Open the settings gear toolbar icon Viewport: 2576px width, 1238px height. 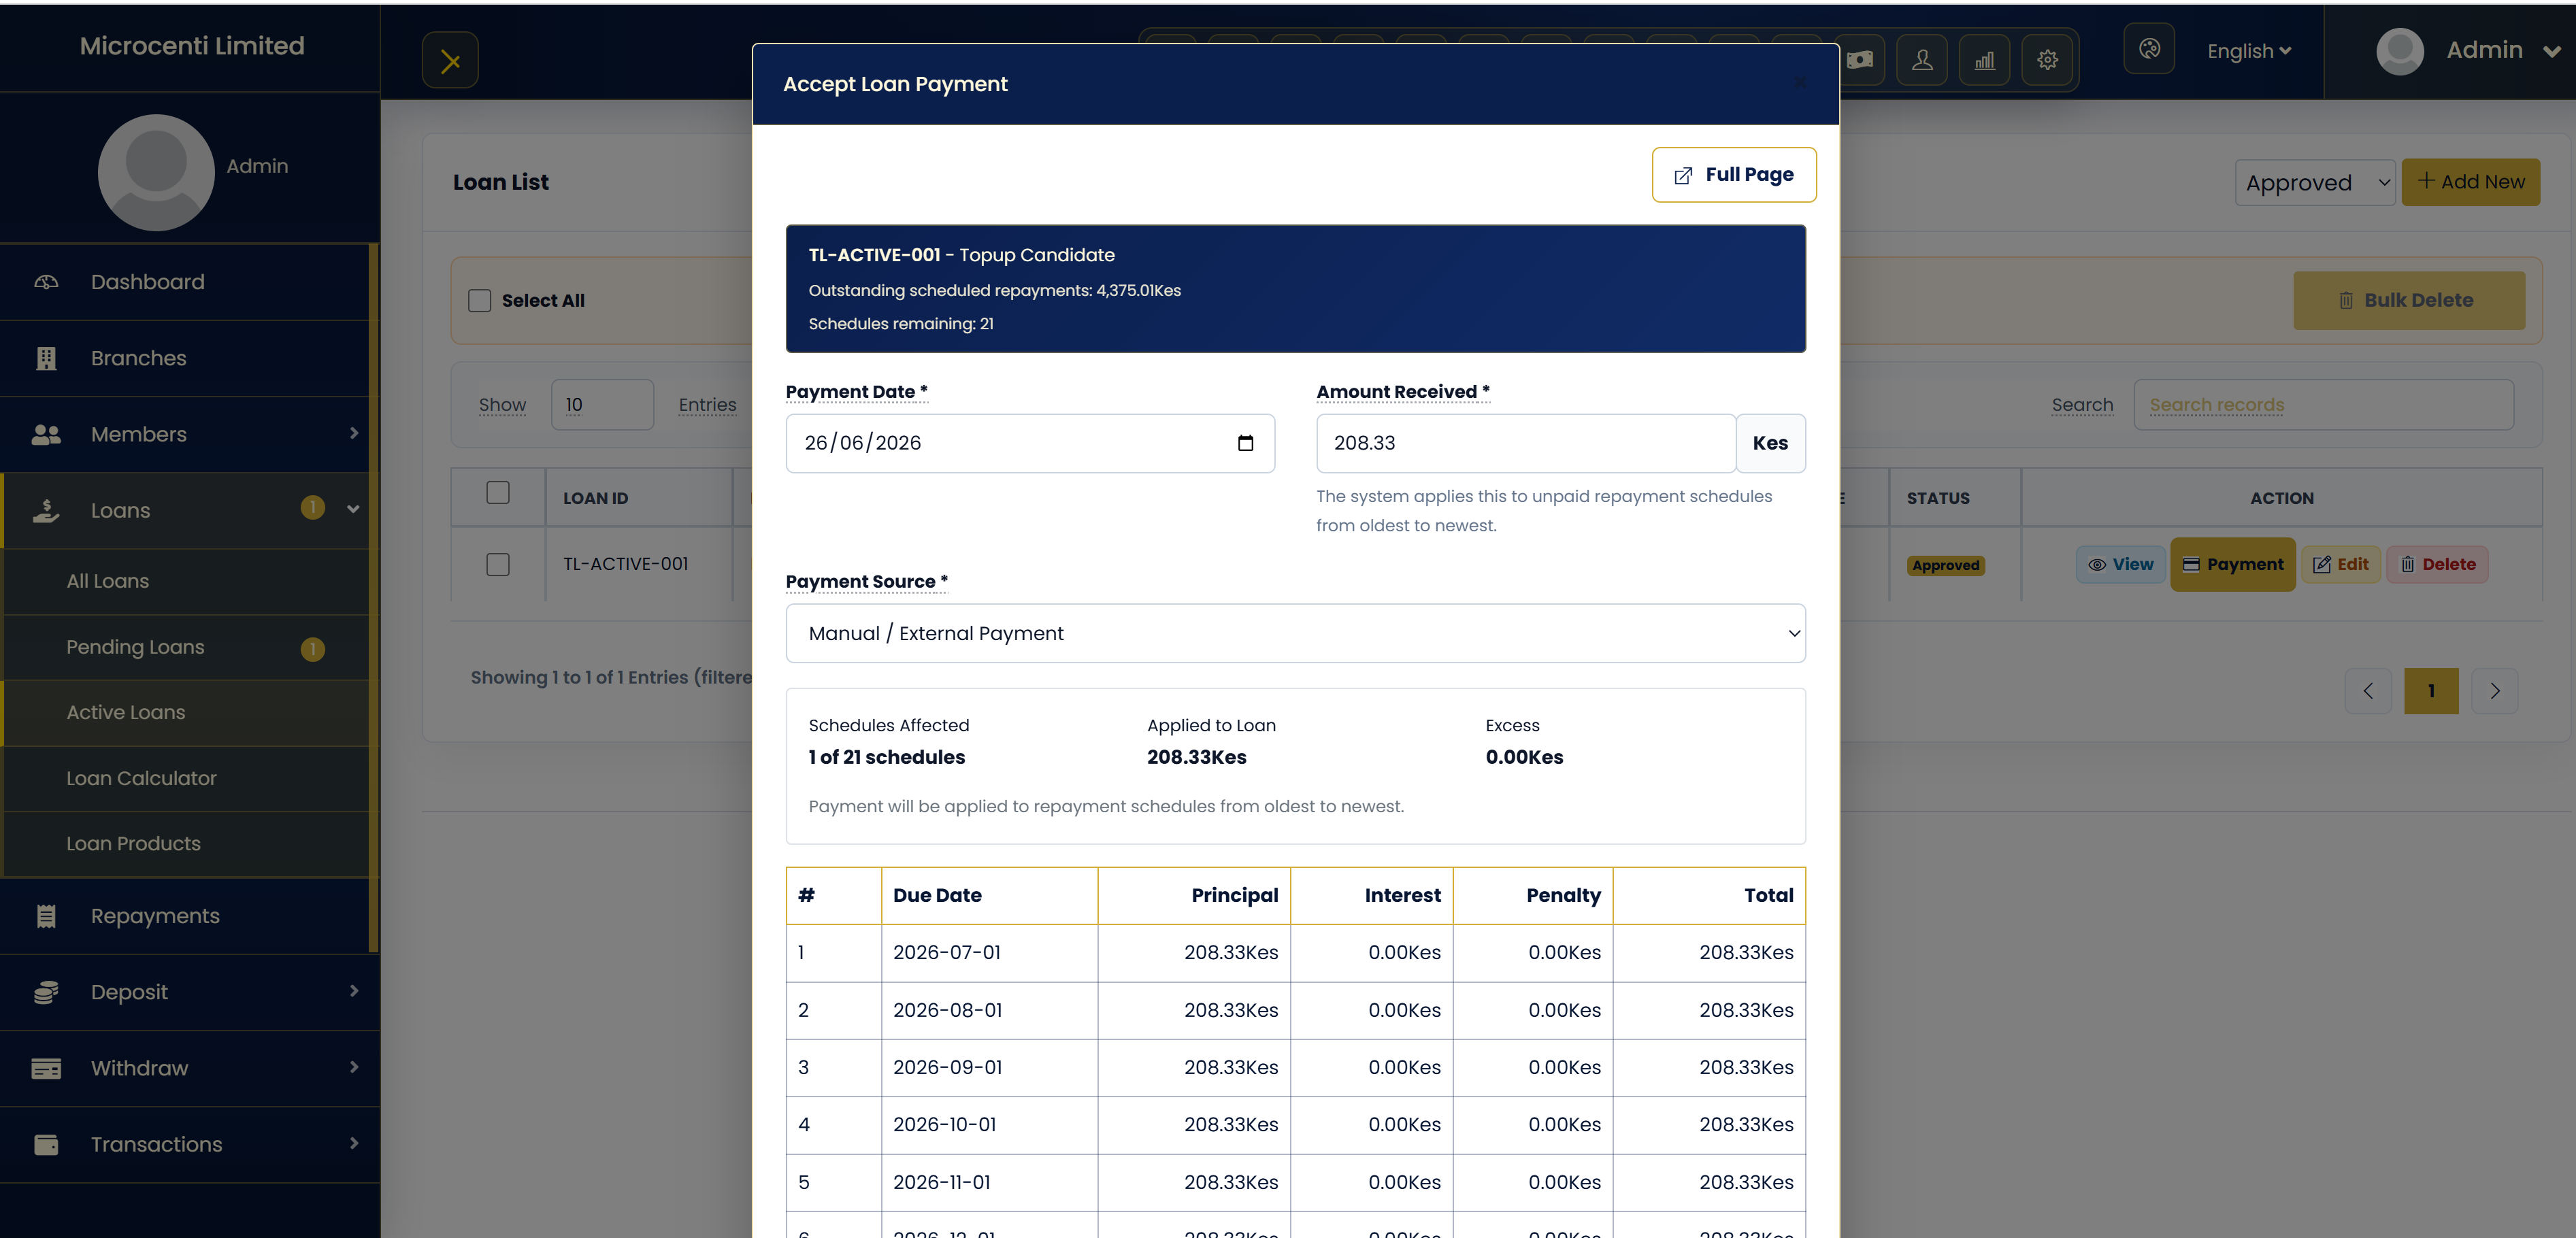2047,60
